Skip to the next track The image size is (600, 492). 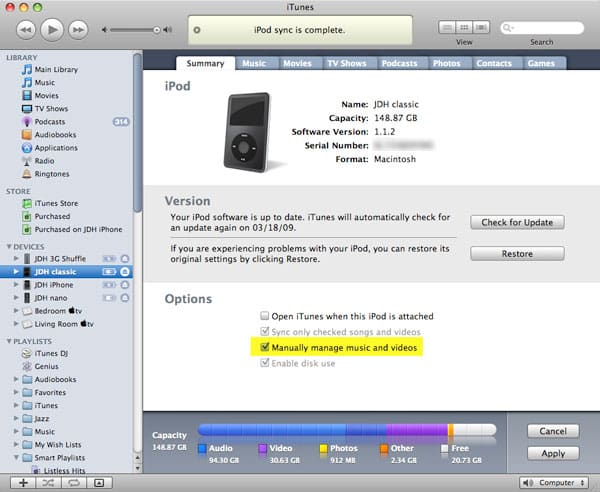pos(80,29)
